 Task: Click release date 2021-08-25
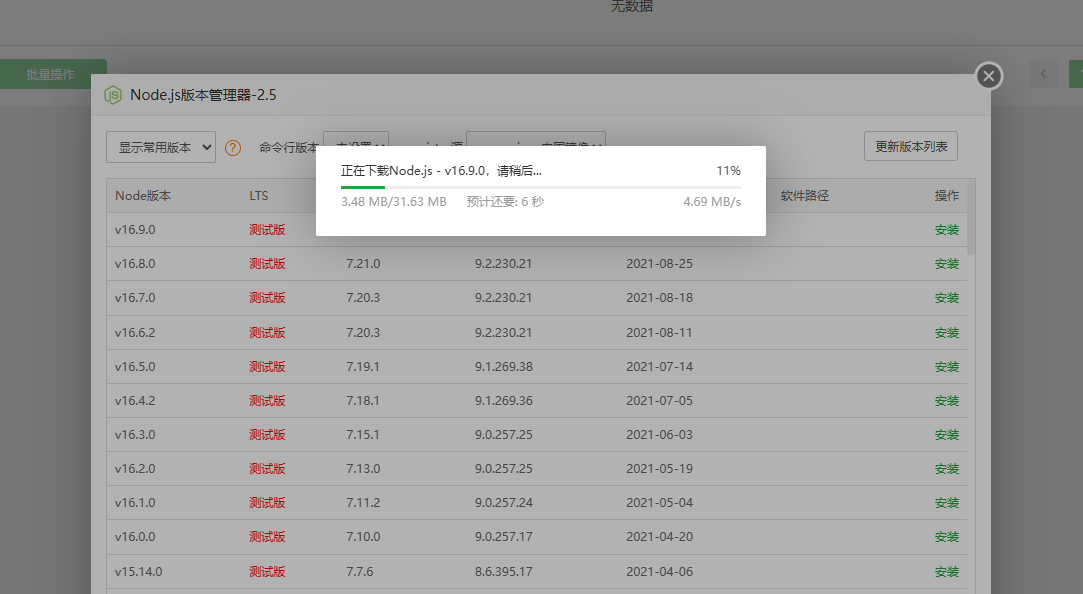point(659,264)
